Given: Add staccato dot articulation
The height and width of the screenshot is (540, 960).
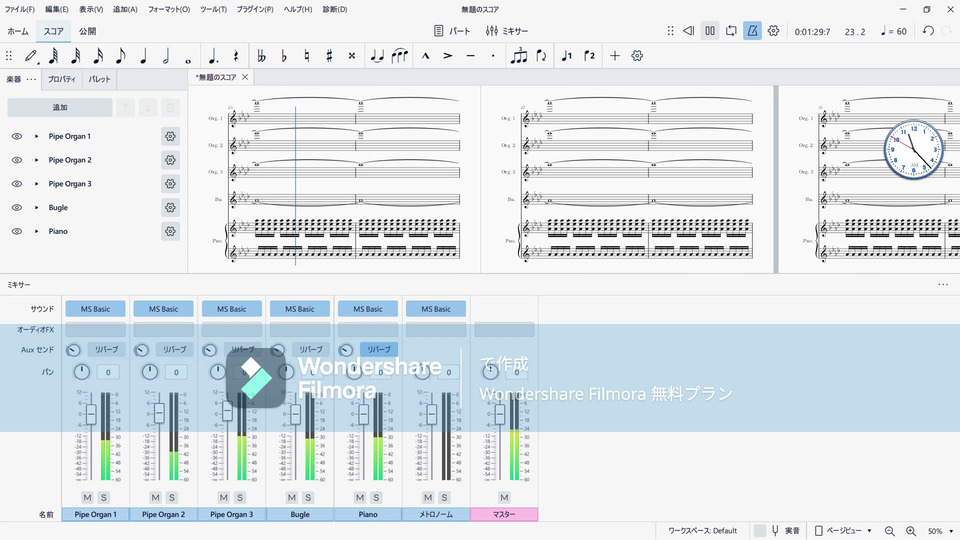Looking at the screenshot, I should point(493,56).
